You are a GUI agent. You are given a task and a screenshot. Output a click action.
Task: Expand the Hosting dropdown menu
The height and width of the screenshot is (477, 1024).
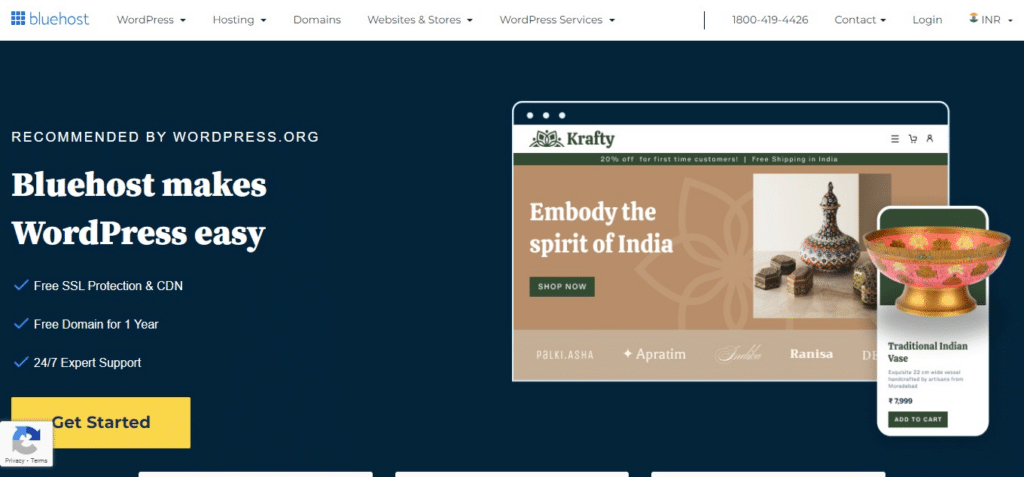point(239,20)
